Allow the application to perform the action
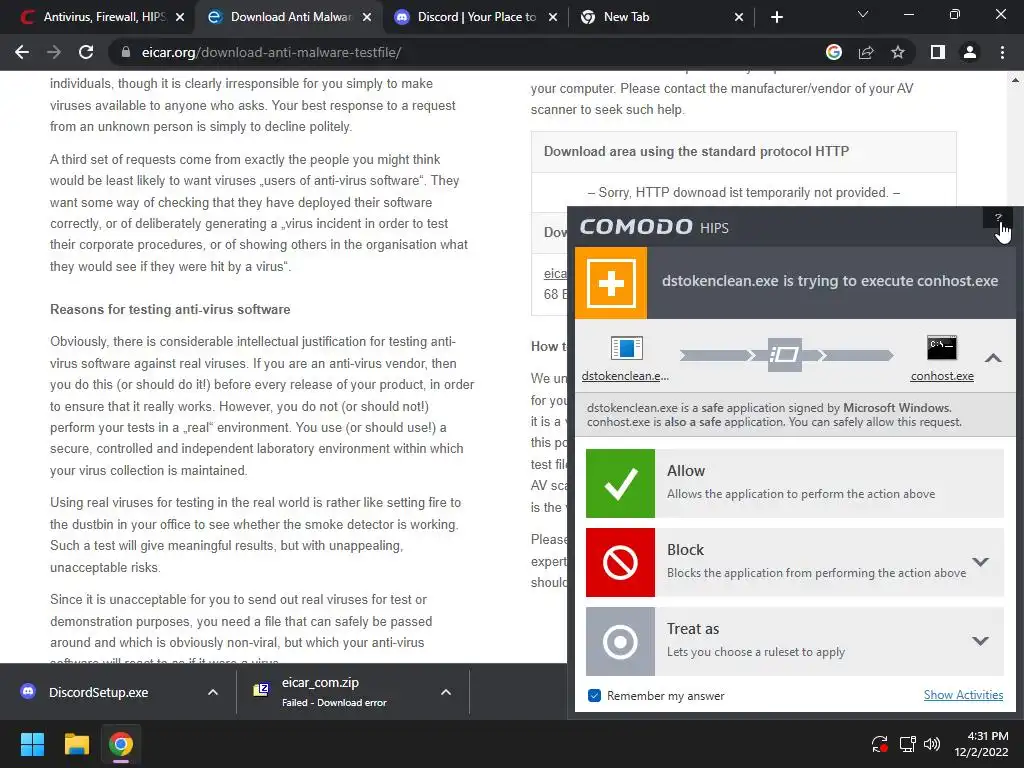 (x=795, y=483)
